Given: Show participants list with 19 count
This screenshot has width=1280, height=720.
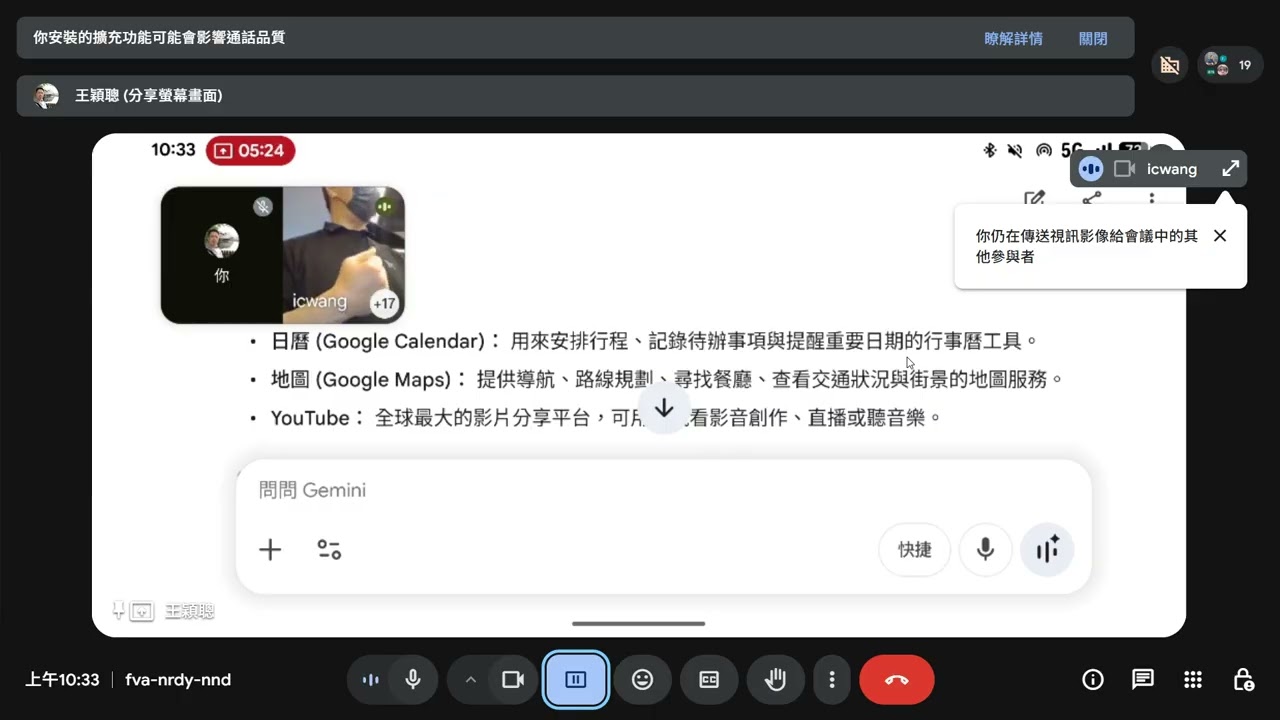Looking at the screenshot, I should (1229, 65).
